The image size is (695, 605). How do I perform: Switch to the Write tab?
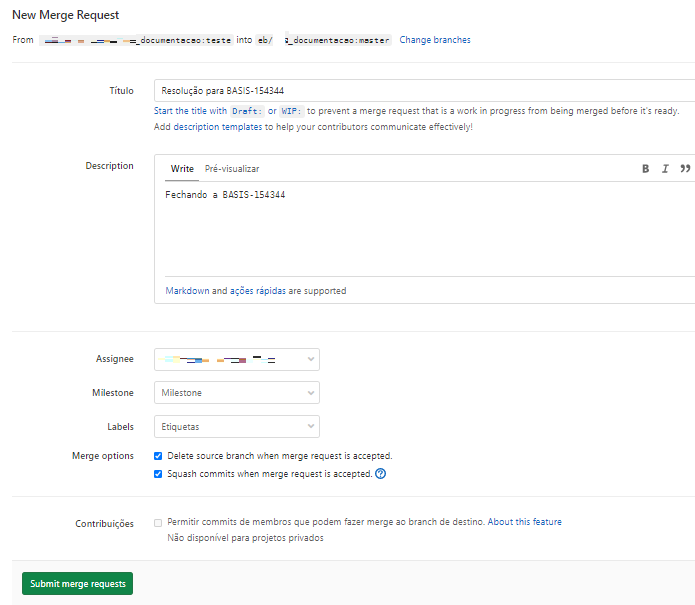tap(182, 169)
